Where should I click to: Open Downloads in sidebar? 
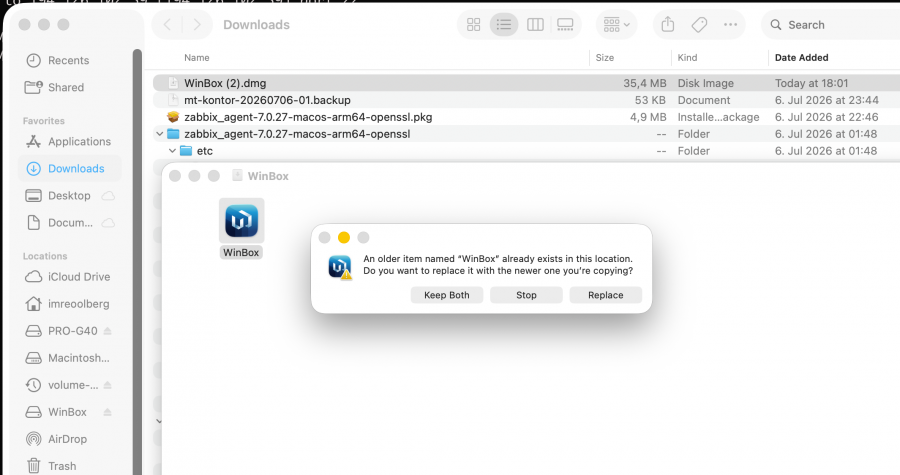(x=70, y=168)
